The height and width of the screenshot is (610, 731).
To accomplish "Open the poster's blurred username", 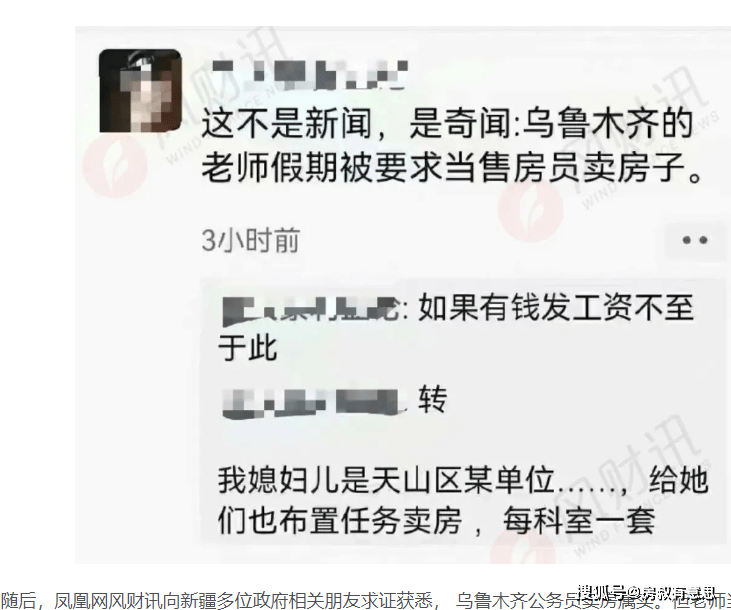I will tap(310, 74).
